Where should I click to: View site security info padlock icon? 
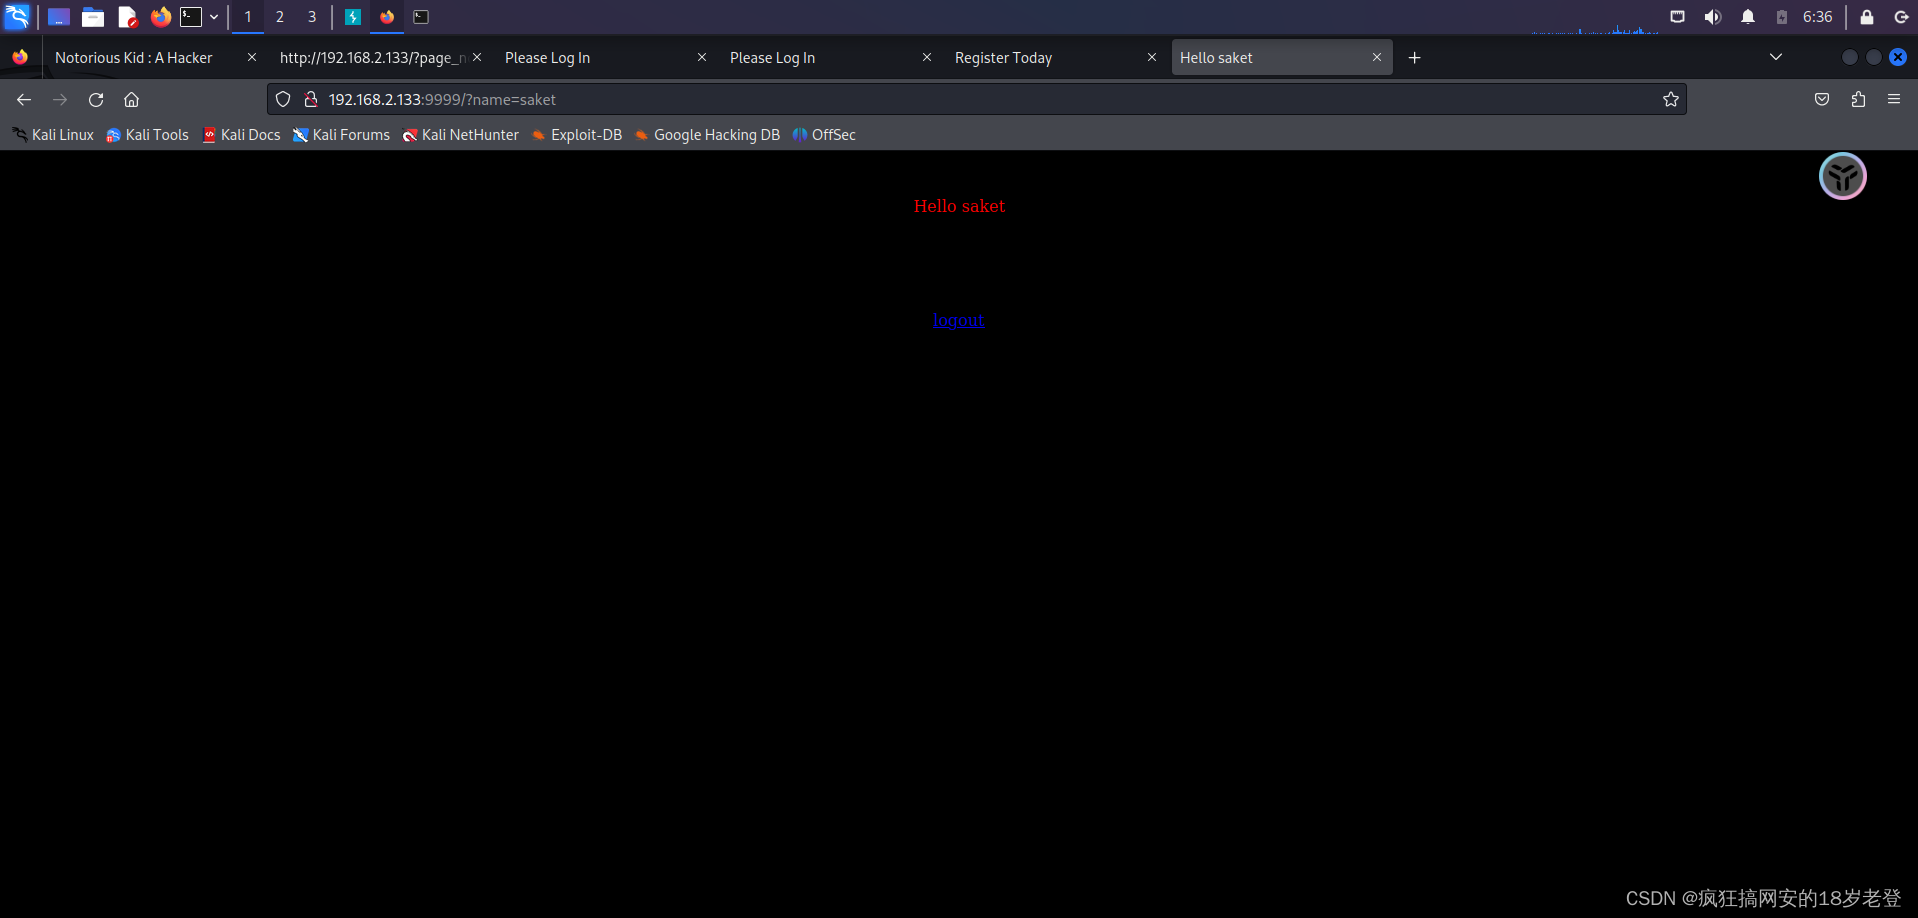click(x=311, y=99)
